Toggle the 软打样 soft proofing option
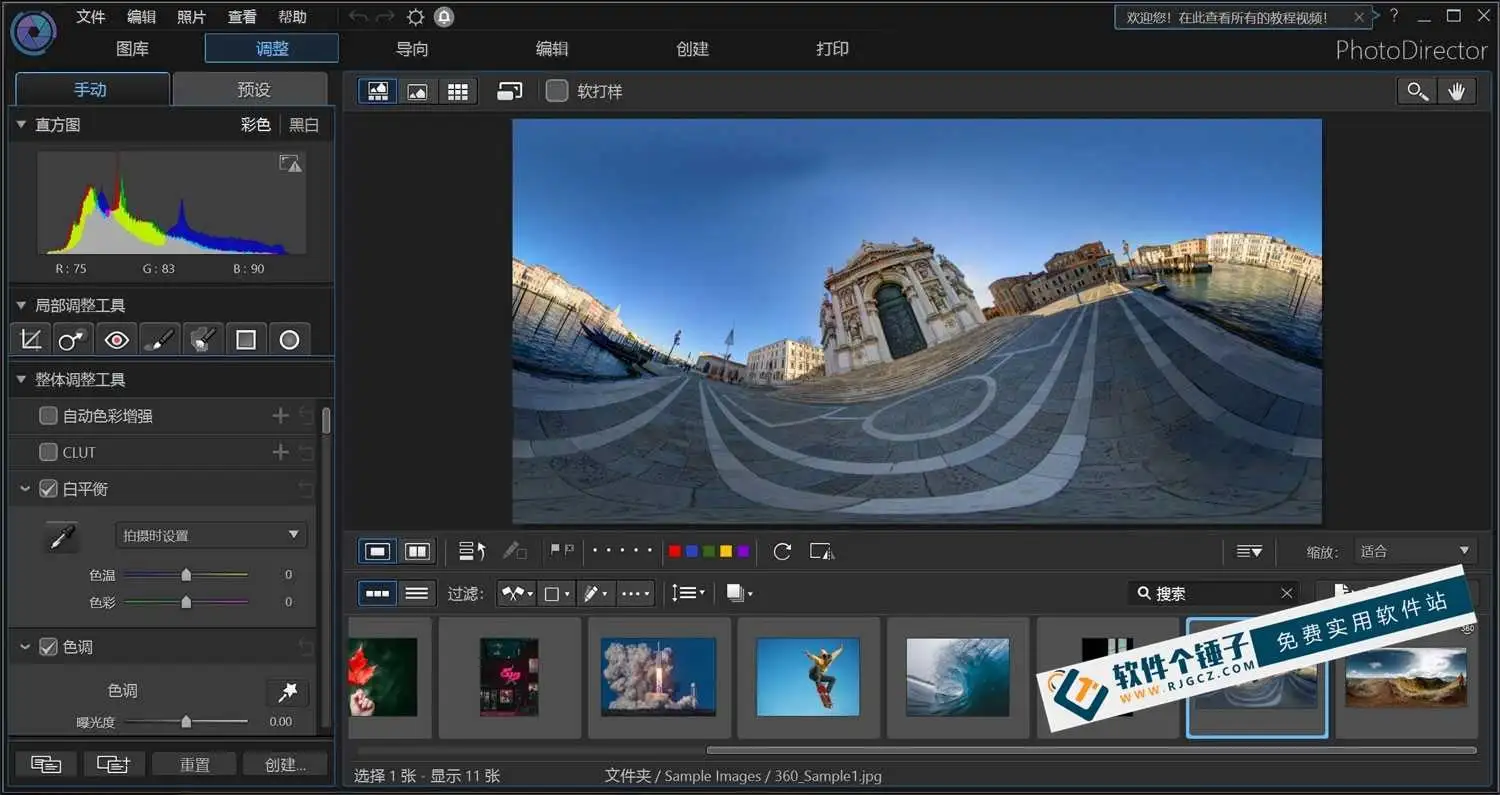 557,90
